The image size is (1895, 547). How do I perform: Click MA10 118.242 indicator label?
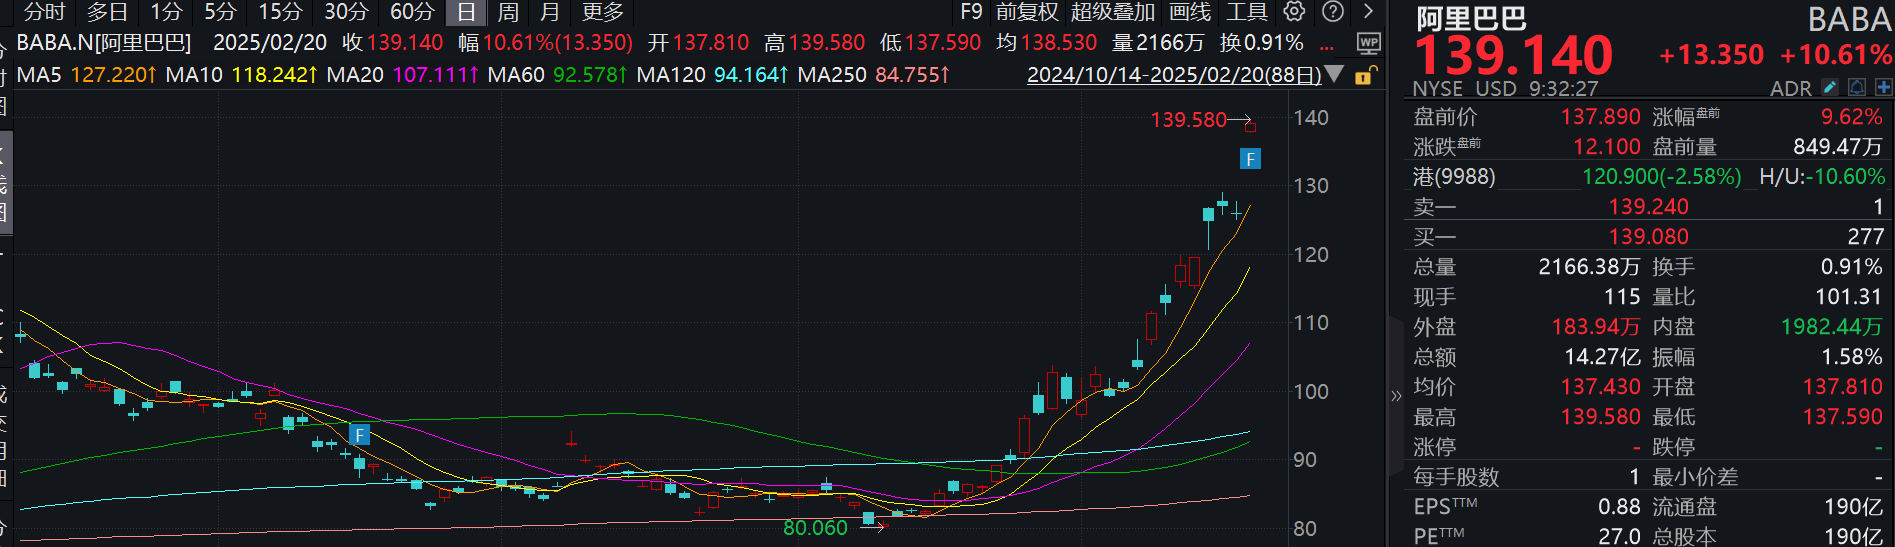point(242,75)
